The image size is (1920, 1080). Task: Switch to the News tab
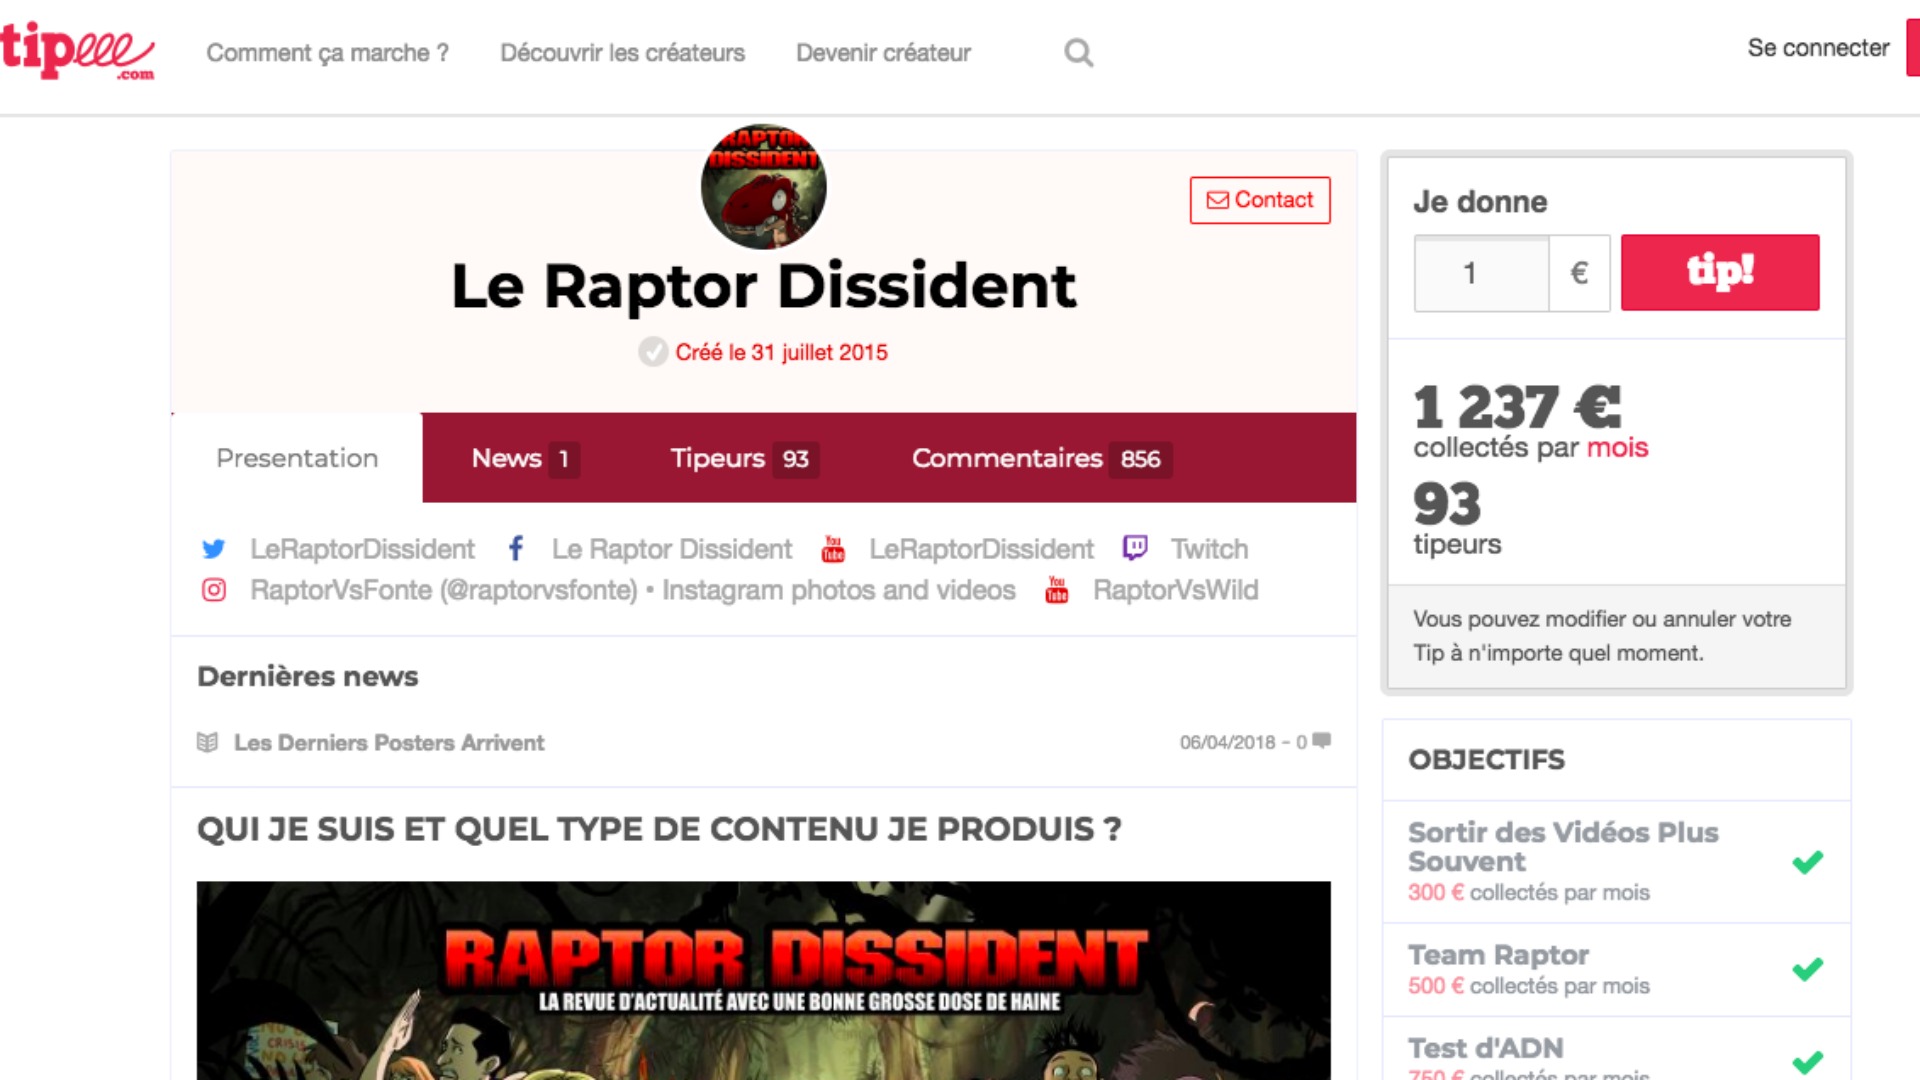point(524,458)
